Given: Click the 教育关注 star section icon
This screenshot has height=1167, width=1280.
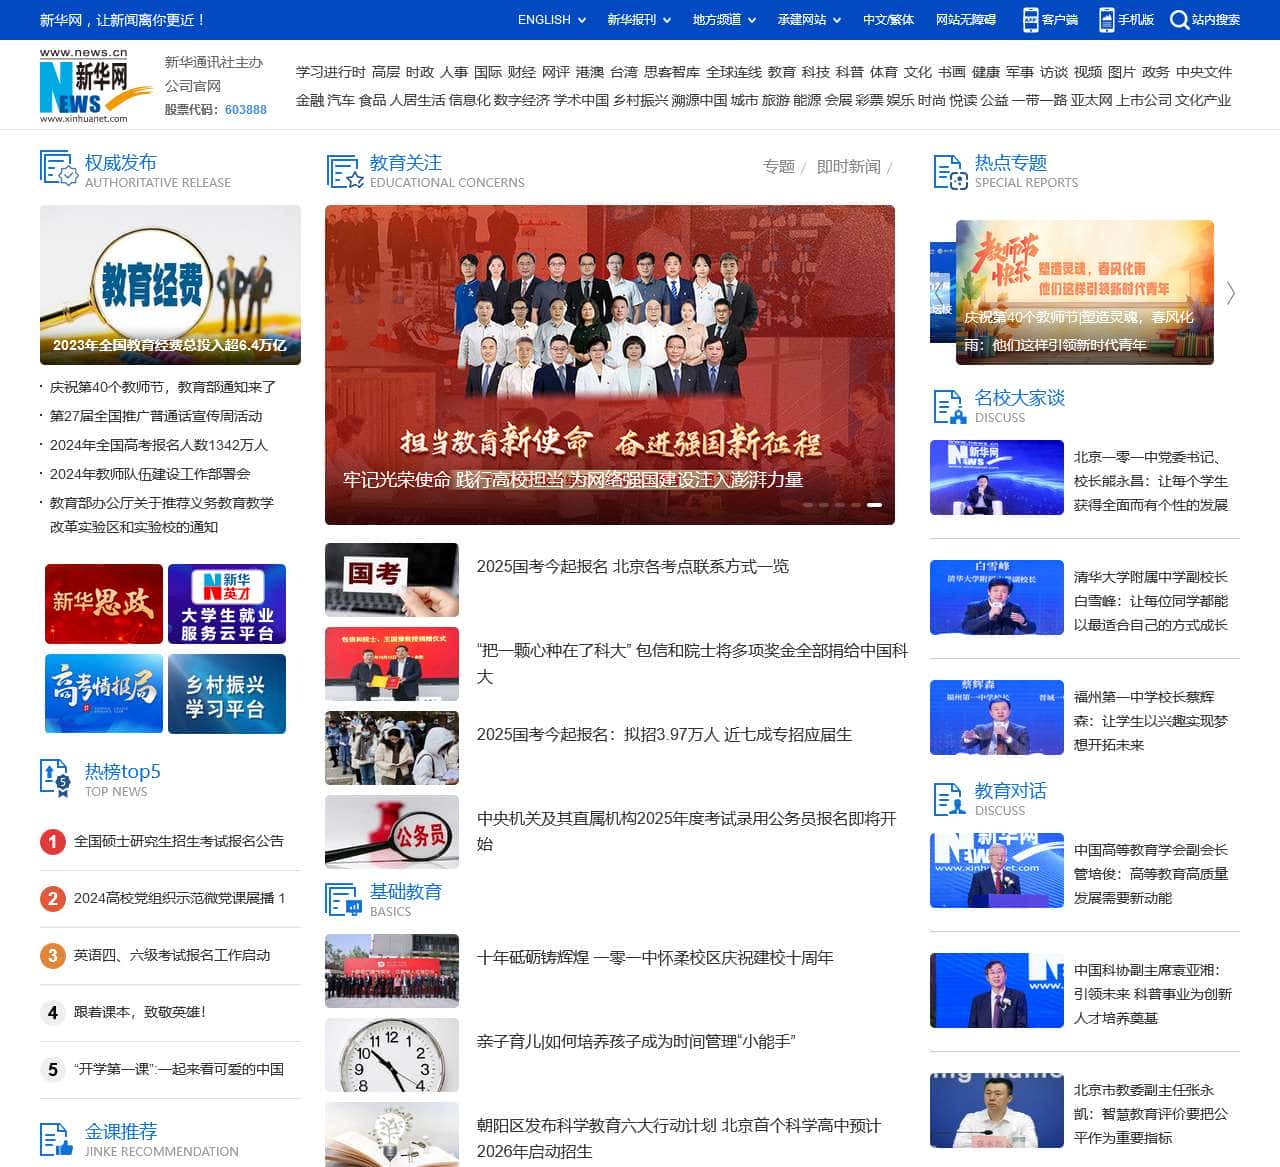Looking at the screenshot, I should [x=342, y=171].
